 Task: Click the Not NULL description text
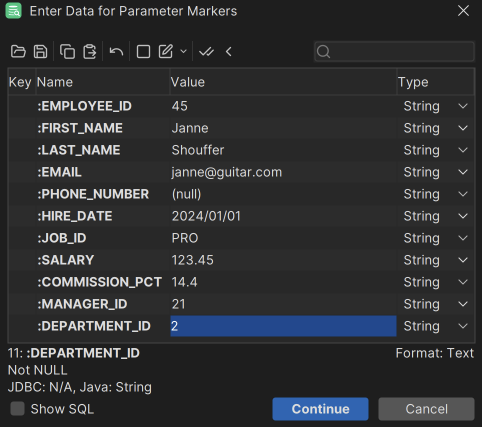[x=37, y=370]
